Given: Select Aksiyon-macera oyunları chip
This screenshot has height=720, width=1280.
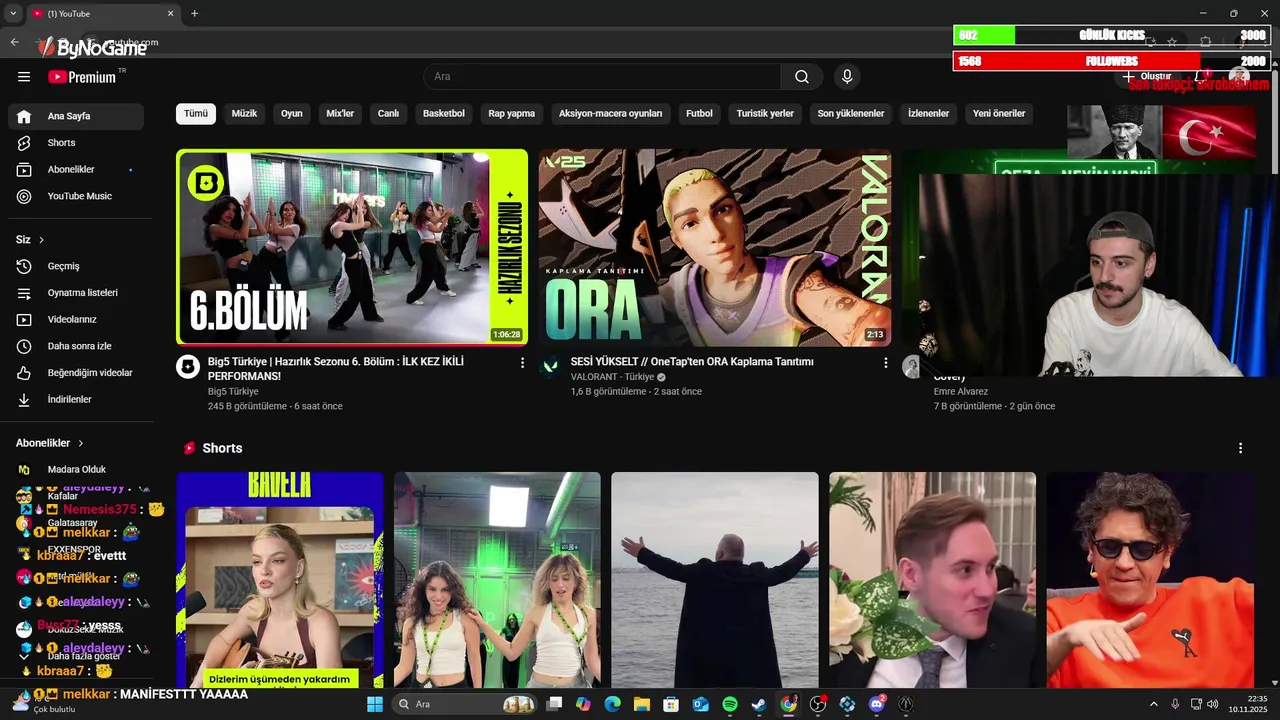Looking at the screenshot, I should 611,114.
